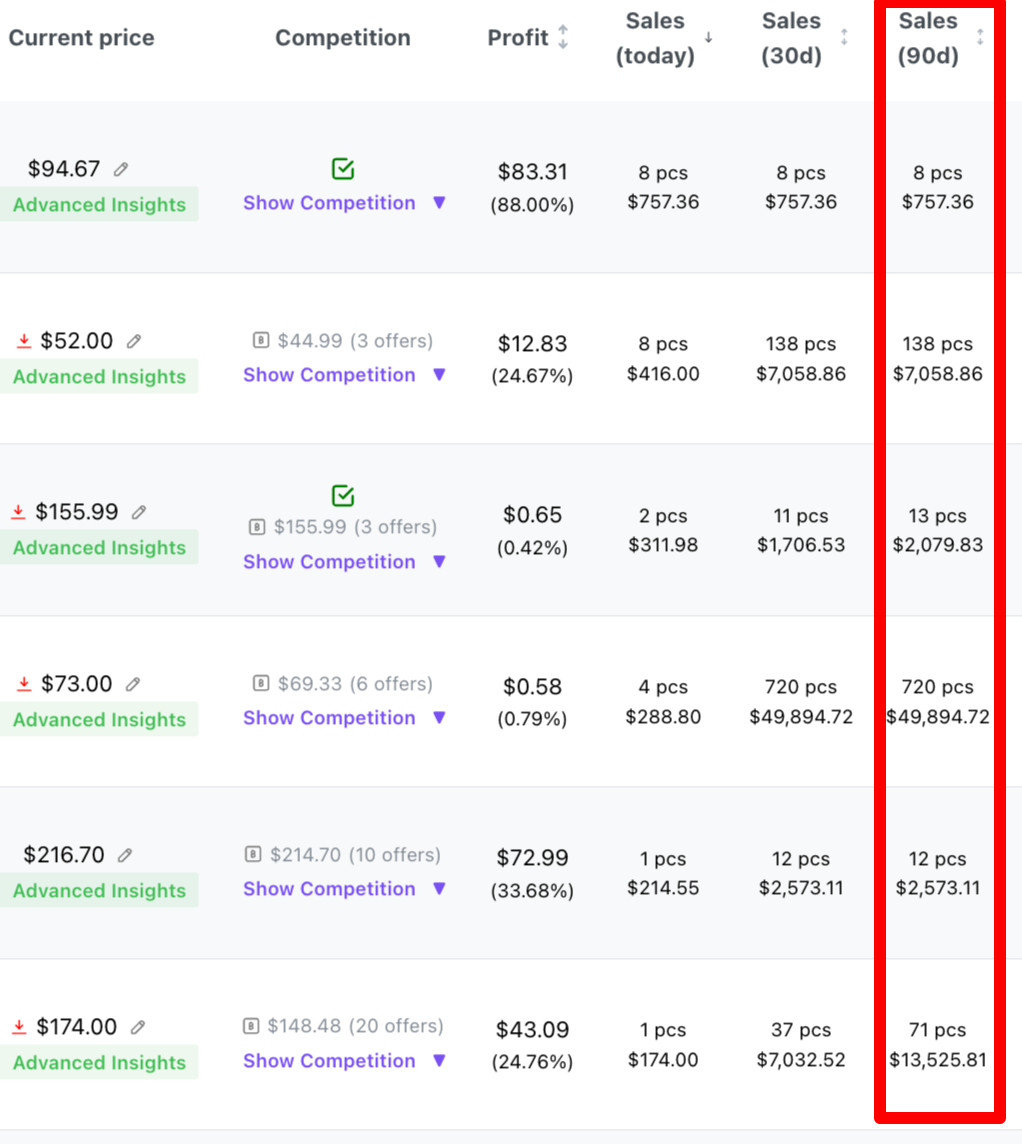1022x1144 pixels.
Task: Click the edit pencil next to $73.00
Action: [x=133, y=684]
